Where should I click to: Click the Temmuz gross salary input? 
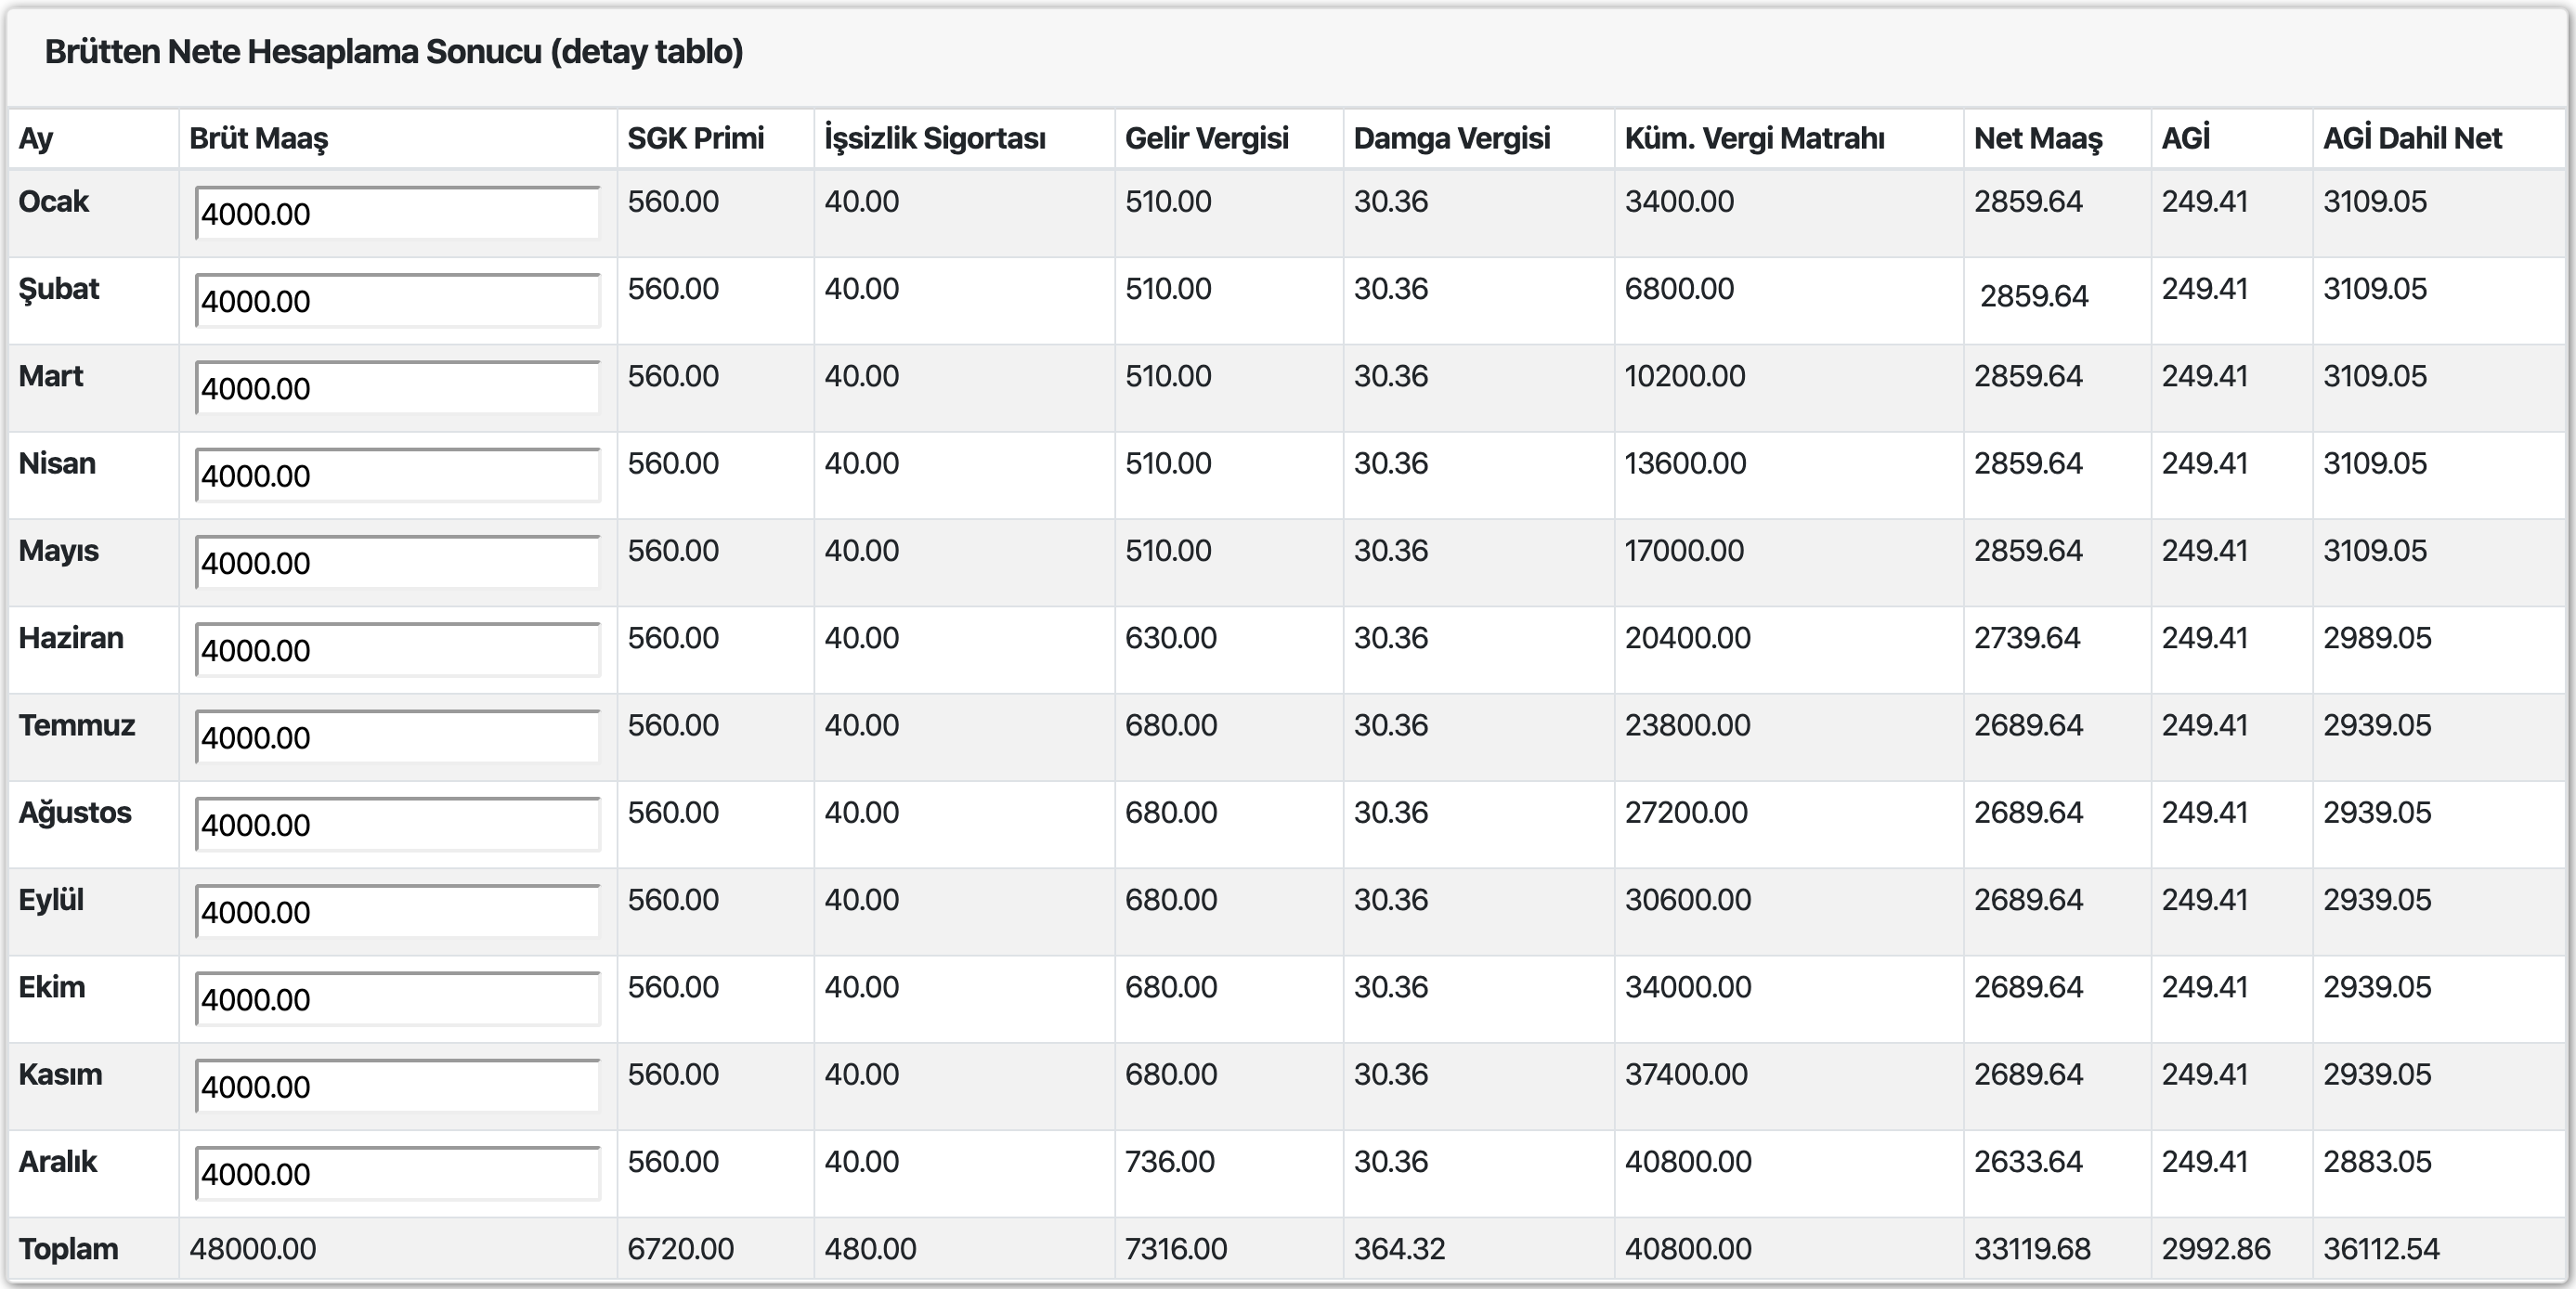click(398, 737)
